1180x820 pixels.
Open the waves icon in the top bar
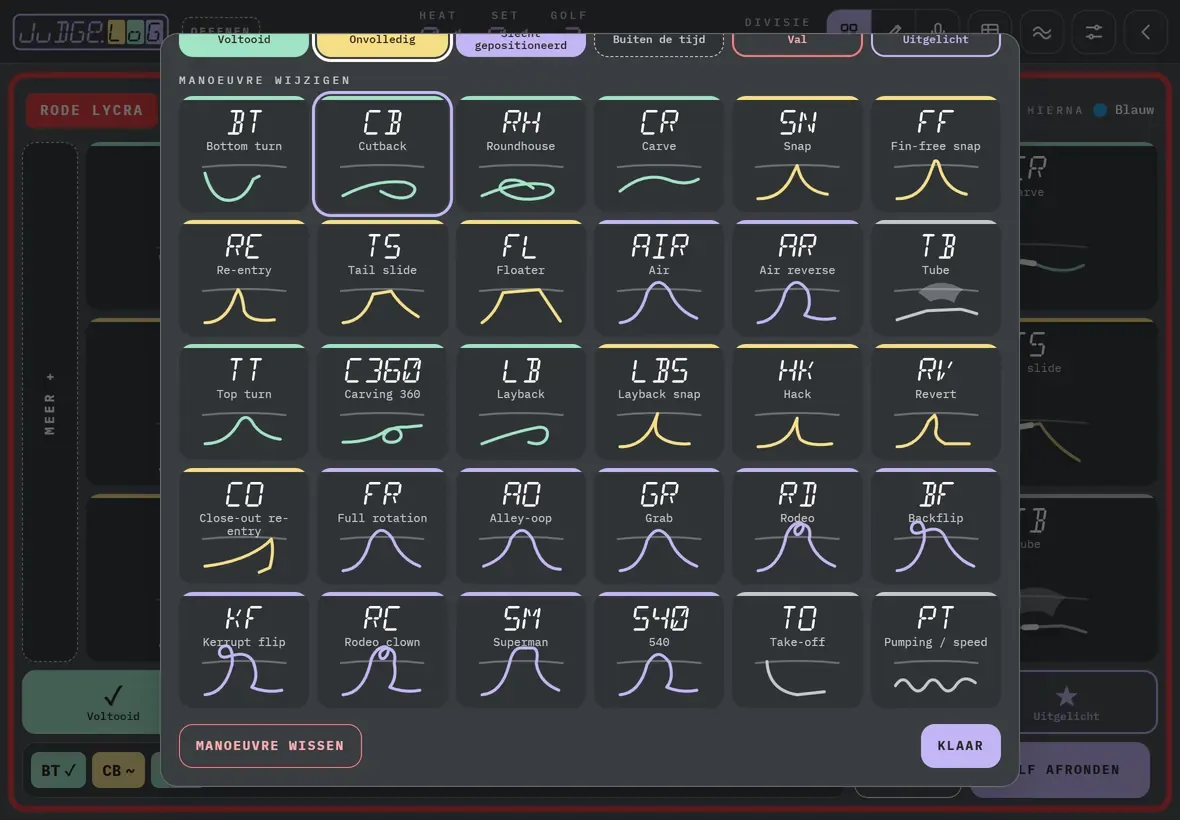click(x=1042, y=32)
